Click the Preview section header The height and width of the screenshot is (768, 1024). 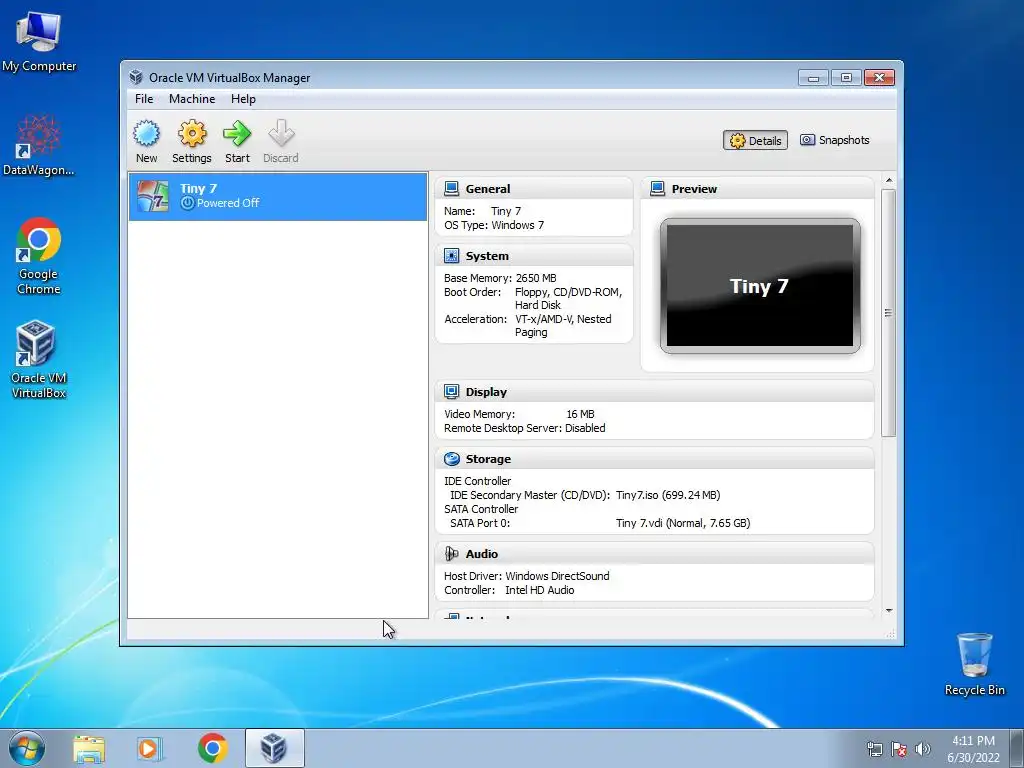(758, 189)
